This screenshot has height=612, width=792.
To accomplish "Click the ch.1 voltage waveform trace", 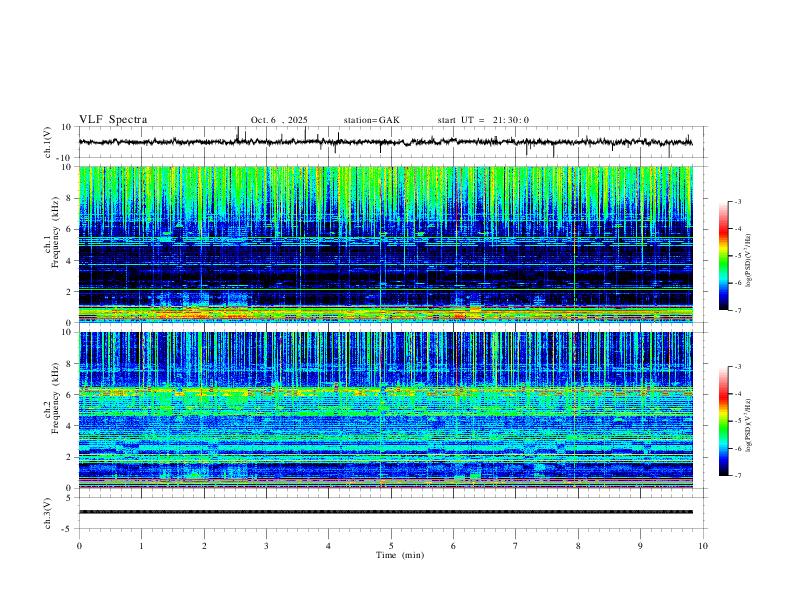I will [385, 142].
